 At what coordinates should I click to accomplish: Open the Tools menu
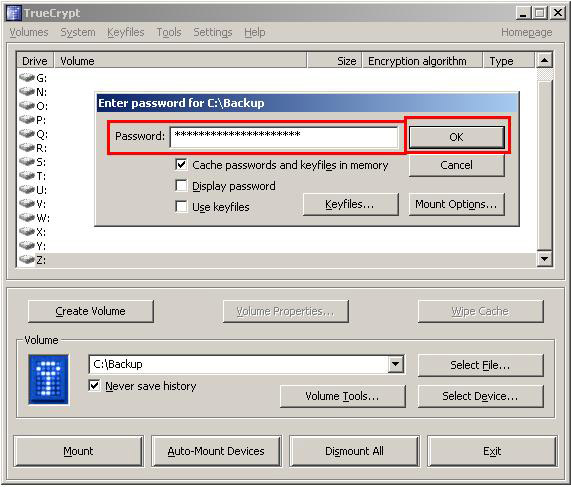[x=169, y=32]
